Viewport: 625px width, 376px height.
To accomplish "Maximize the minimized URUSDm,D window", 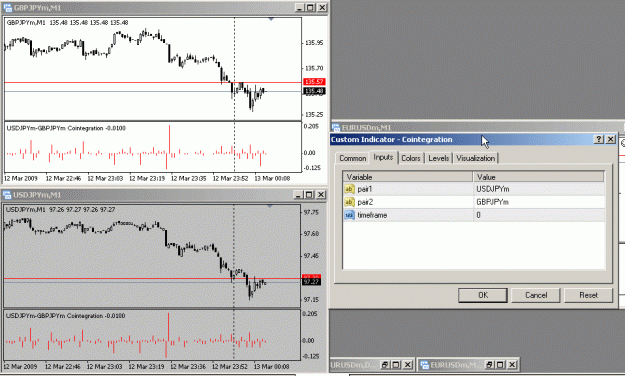I will point(396,364).
